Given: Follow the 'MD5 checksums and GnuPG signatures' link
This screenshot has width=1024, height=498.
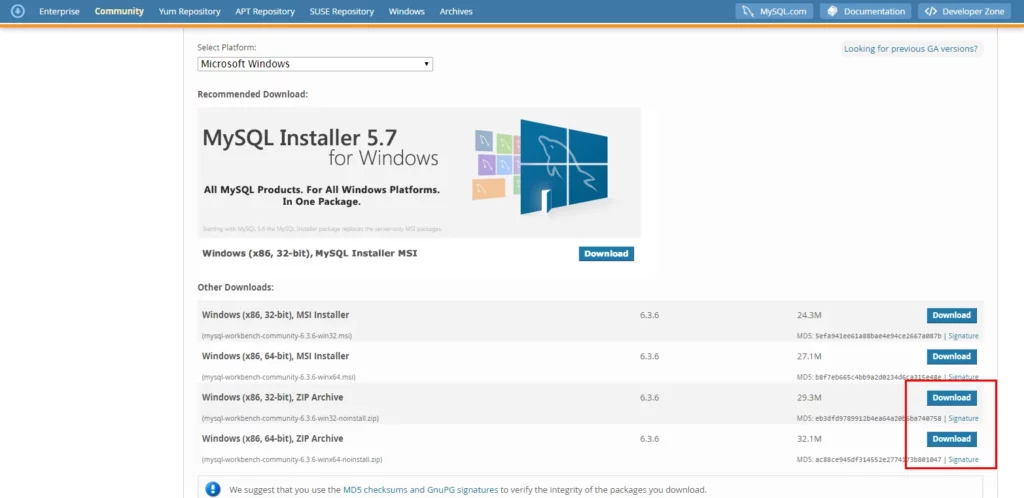Looking at the screenshot, I should (421, 490).
